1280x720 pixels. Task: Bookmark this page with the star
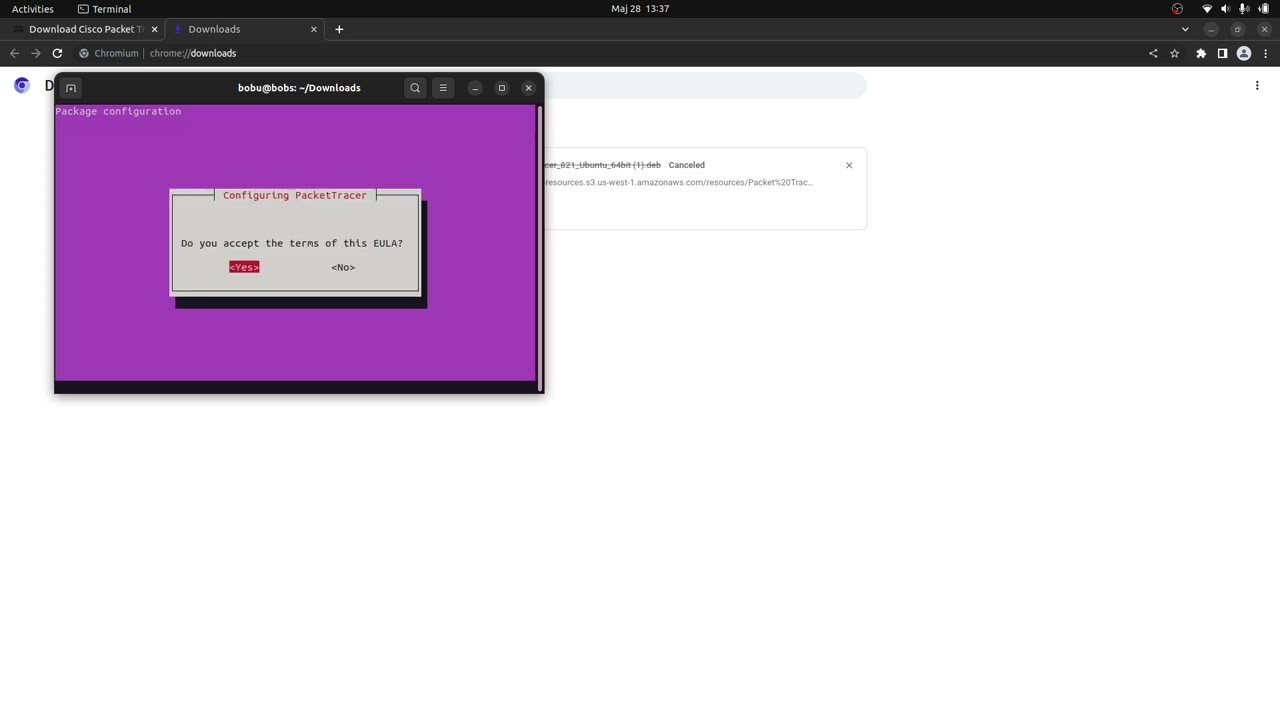pyautogui.click(x=1174, y=53)
